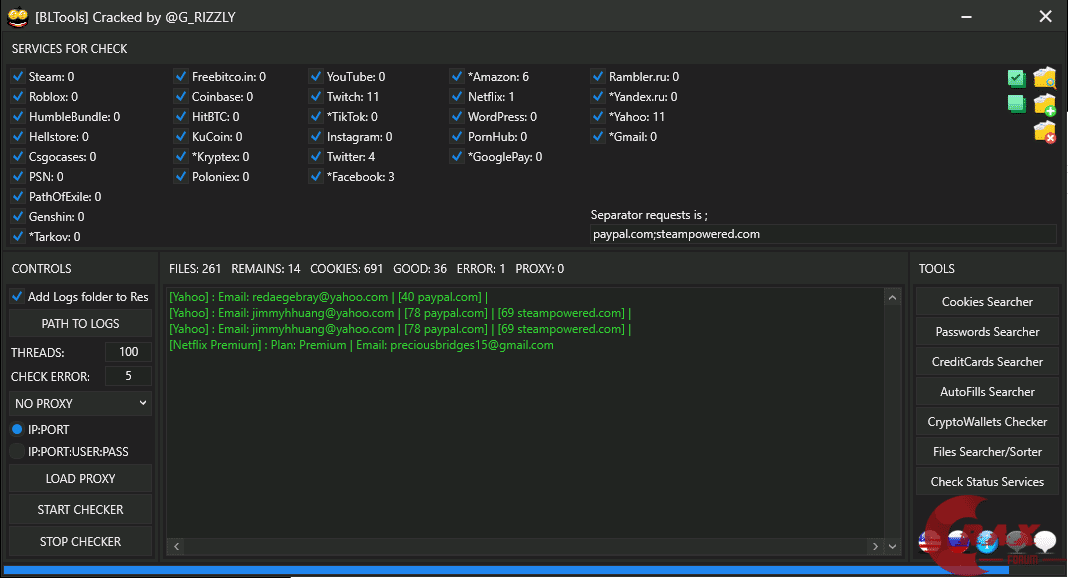Viewport: 1068px width, 578px height.
Task: Open the Files Searcher/Sorter tool
Action: 987,451
